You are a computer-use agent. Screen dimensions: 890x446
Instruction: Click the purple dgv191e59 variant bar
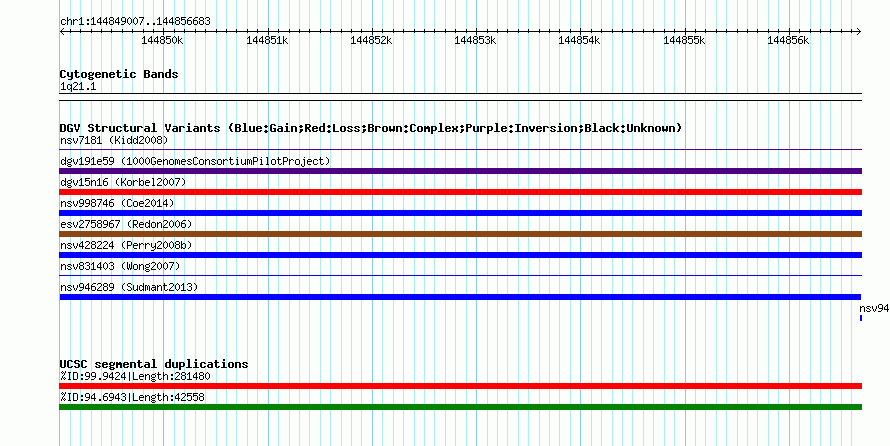pos(461,171)
